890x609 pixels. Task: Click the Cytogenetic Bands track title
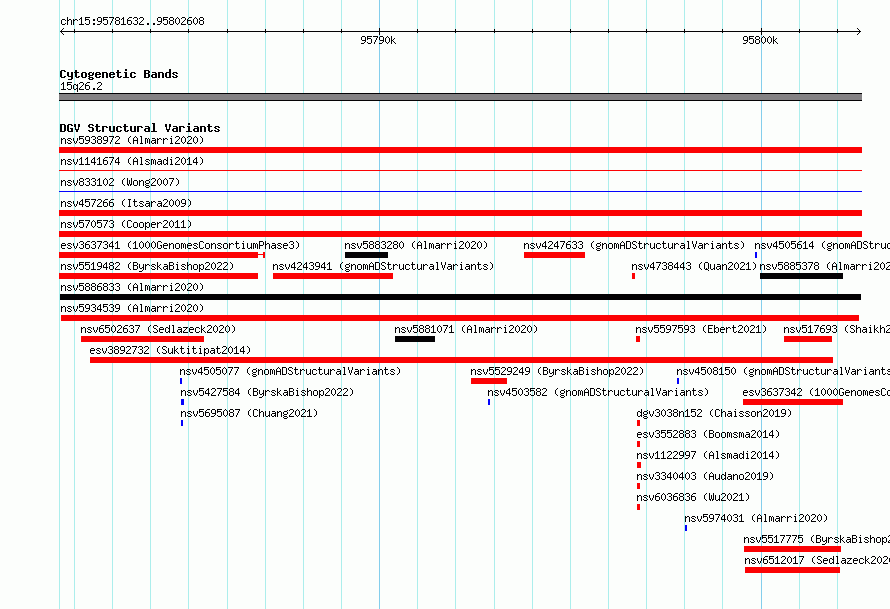(119, 74)
